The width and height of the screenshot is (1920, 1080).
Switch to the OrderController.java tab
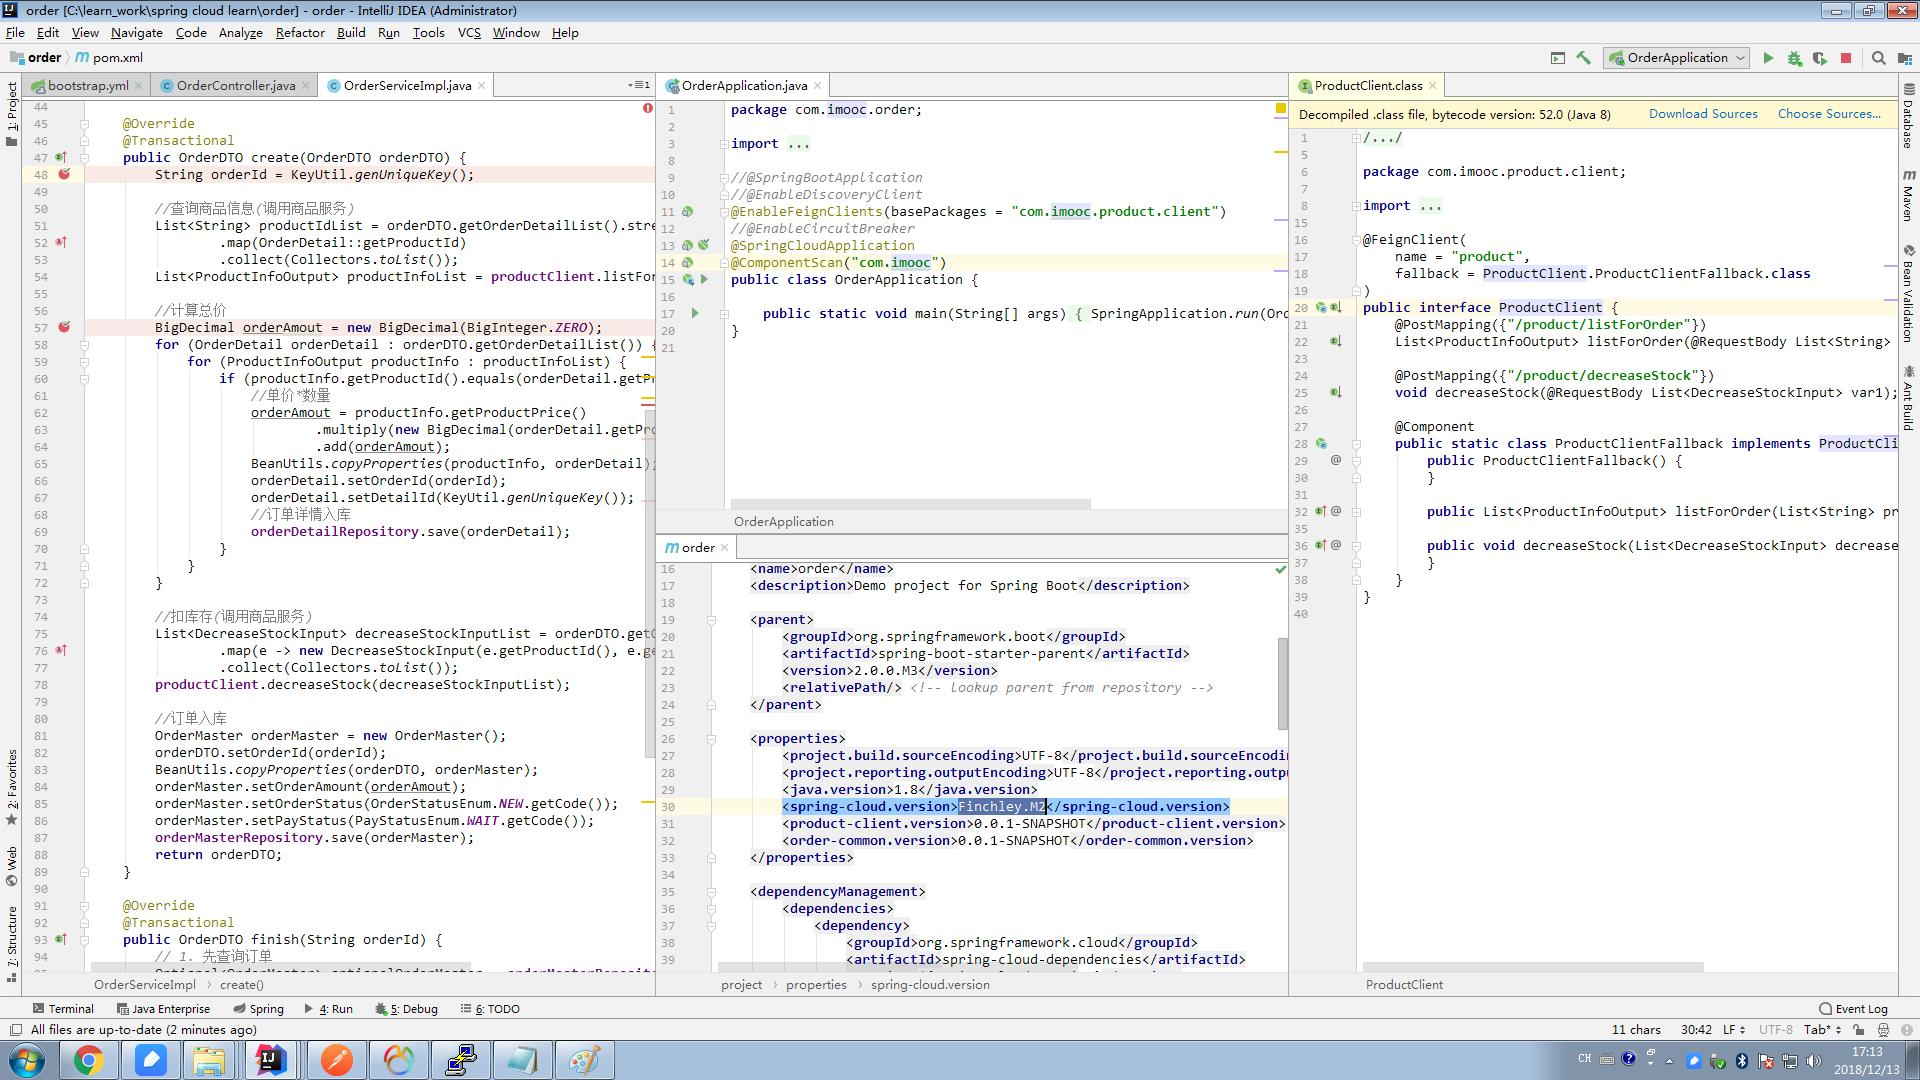236,86
